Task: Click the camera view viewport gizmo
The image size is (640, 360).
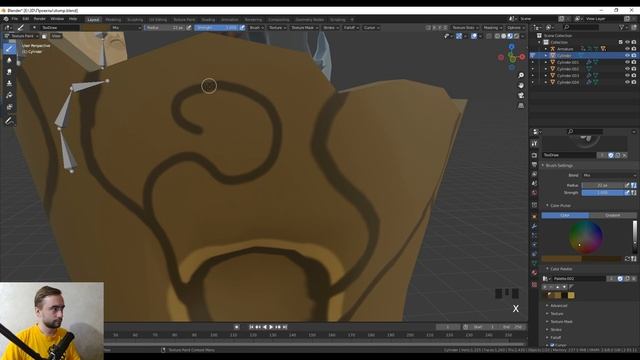Action: click(521, 96)
